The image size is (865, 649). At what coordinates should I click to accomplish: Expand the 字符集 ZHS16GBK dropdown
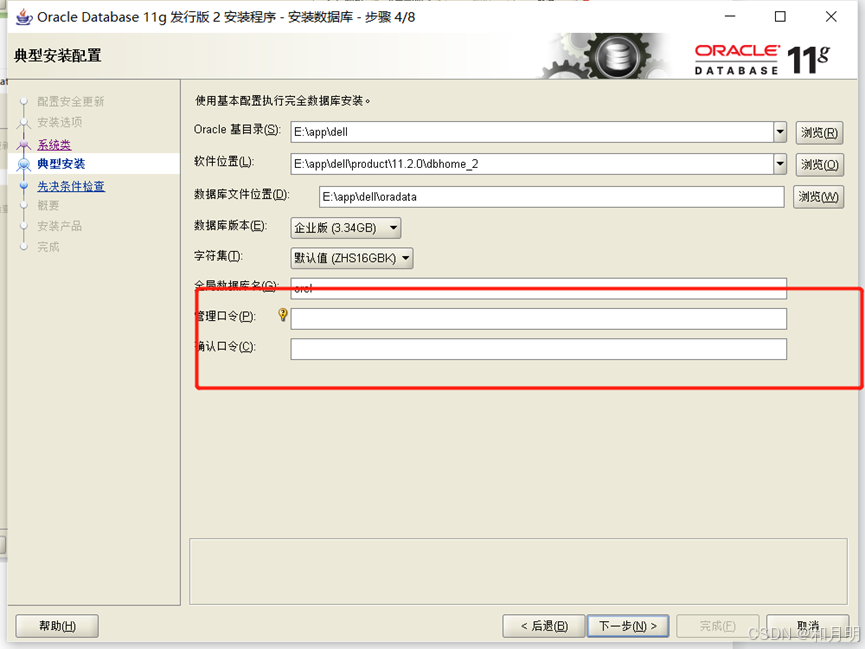pyautogui.click(x=352, y=258)
